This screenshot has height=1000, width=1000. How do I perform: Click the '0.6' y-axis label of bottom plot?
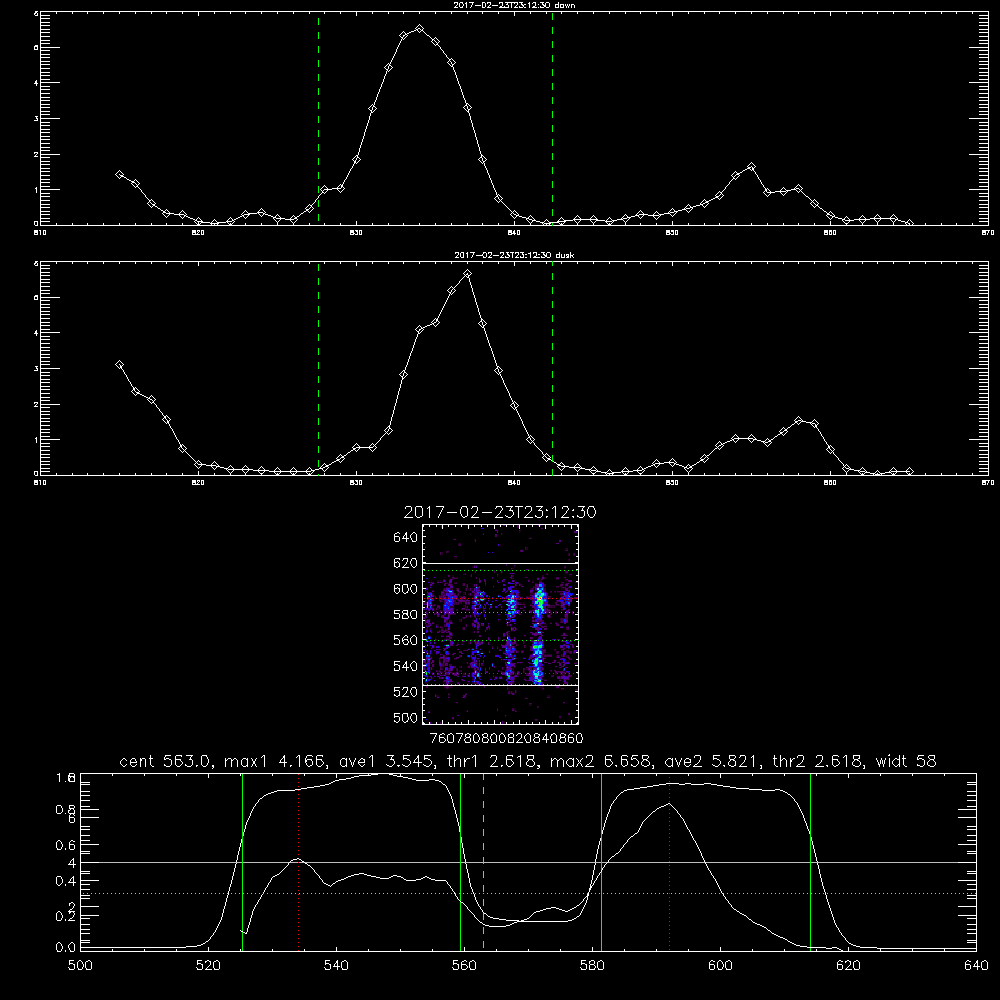[x=65, y=845]
